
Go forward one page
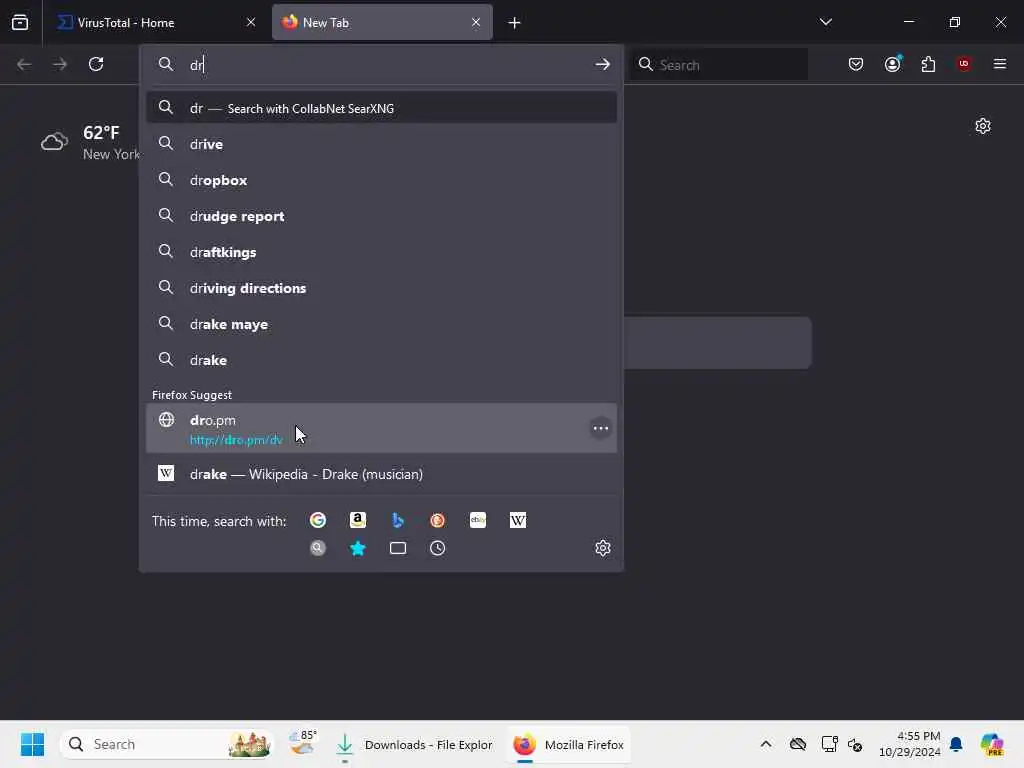coord(60,64)
